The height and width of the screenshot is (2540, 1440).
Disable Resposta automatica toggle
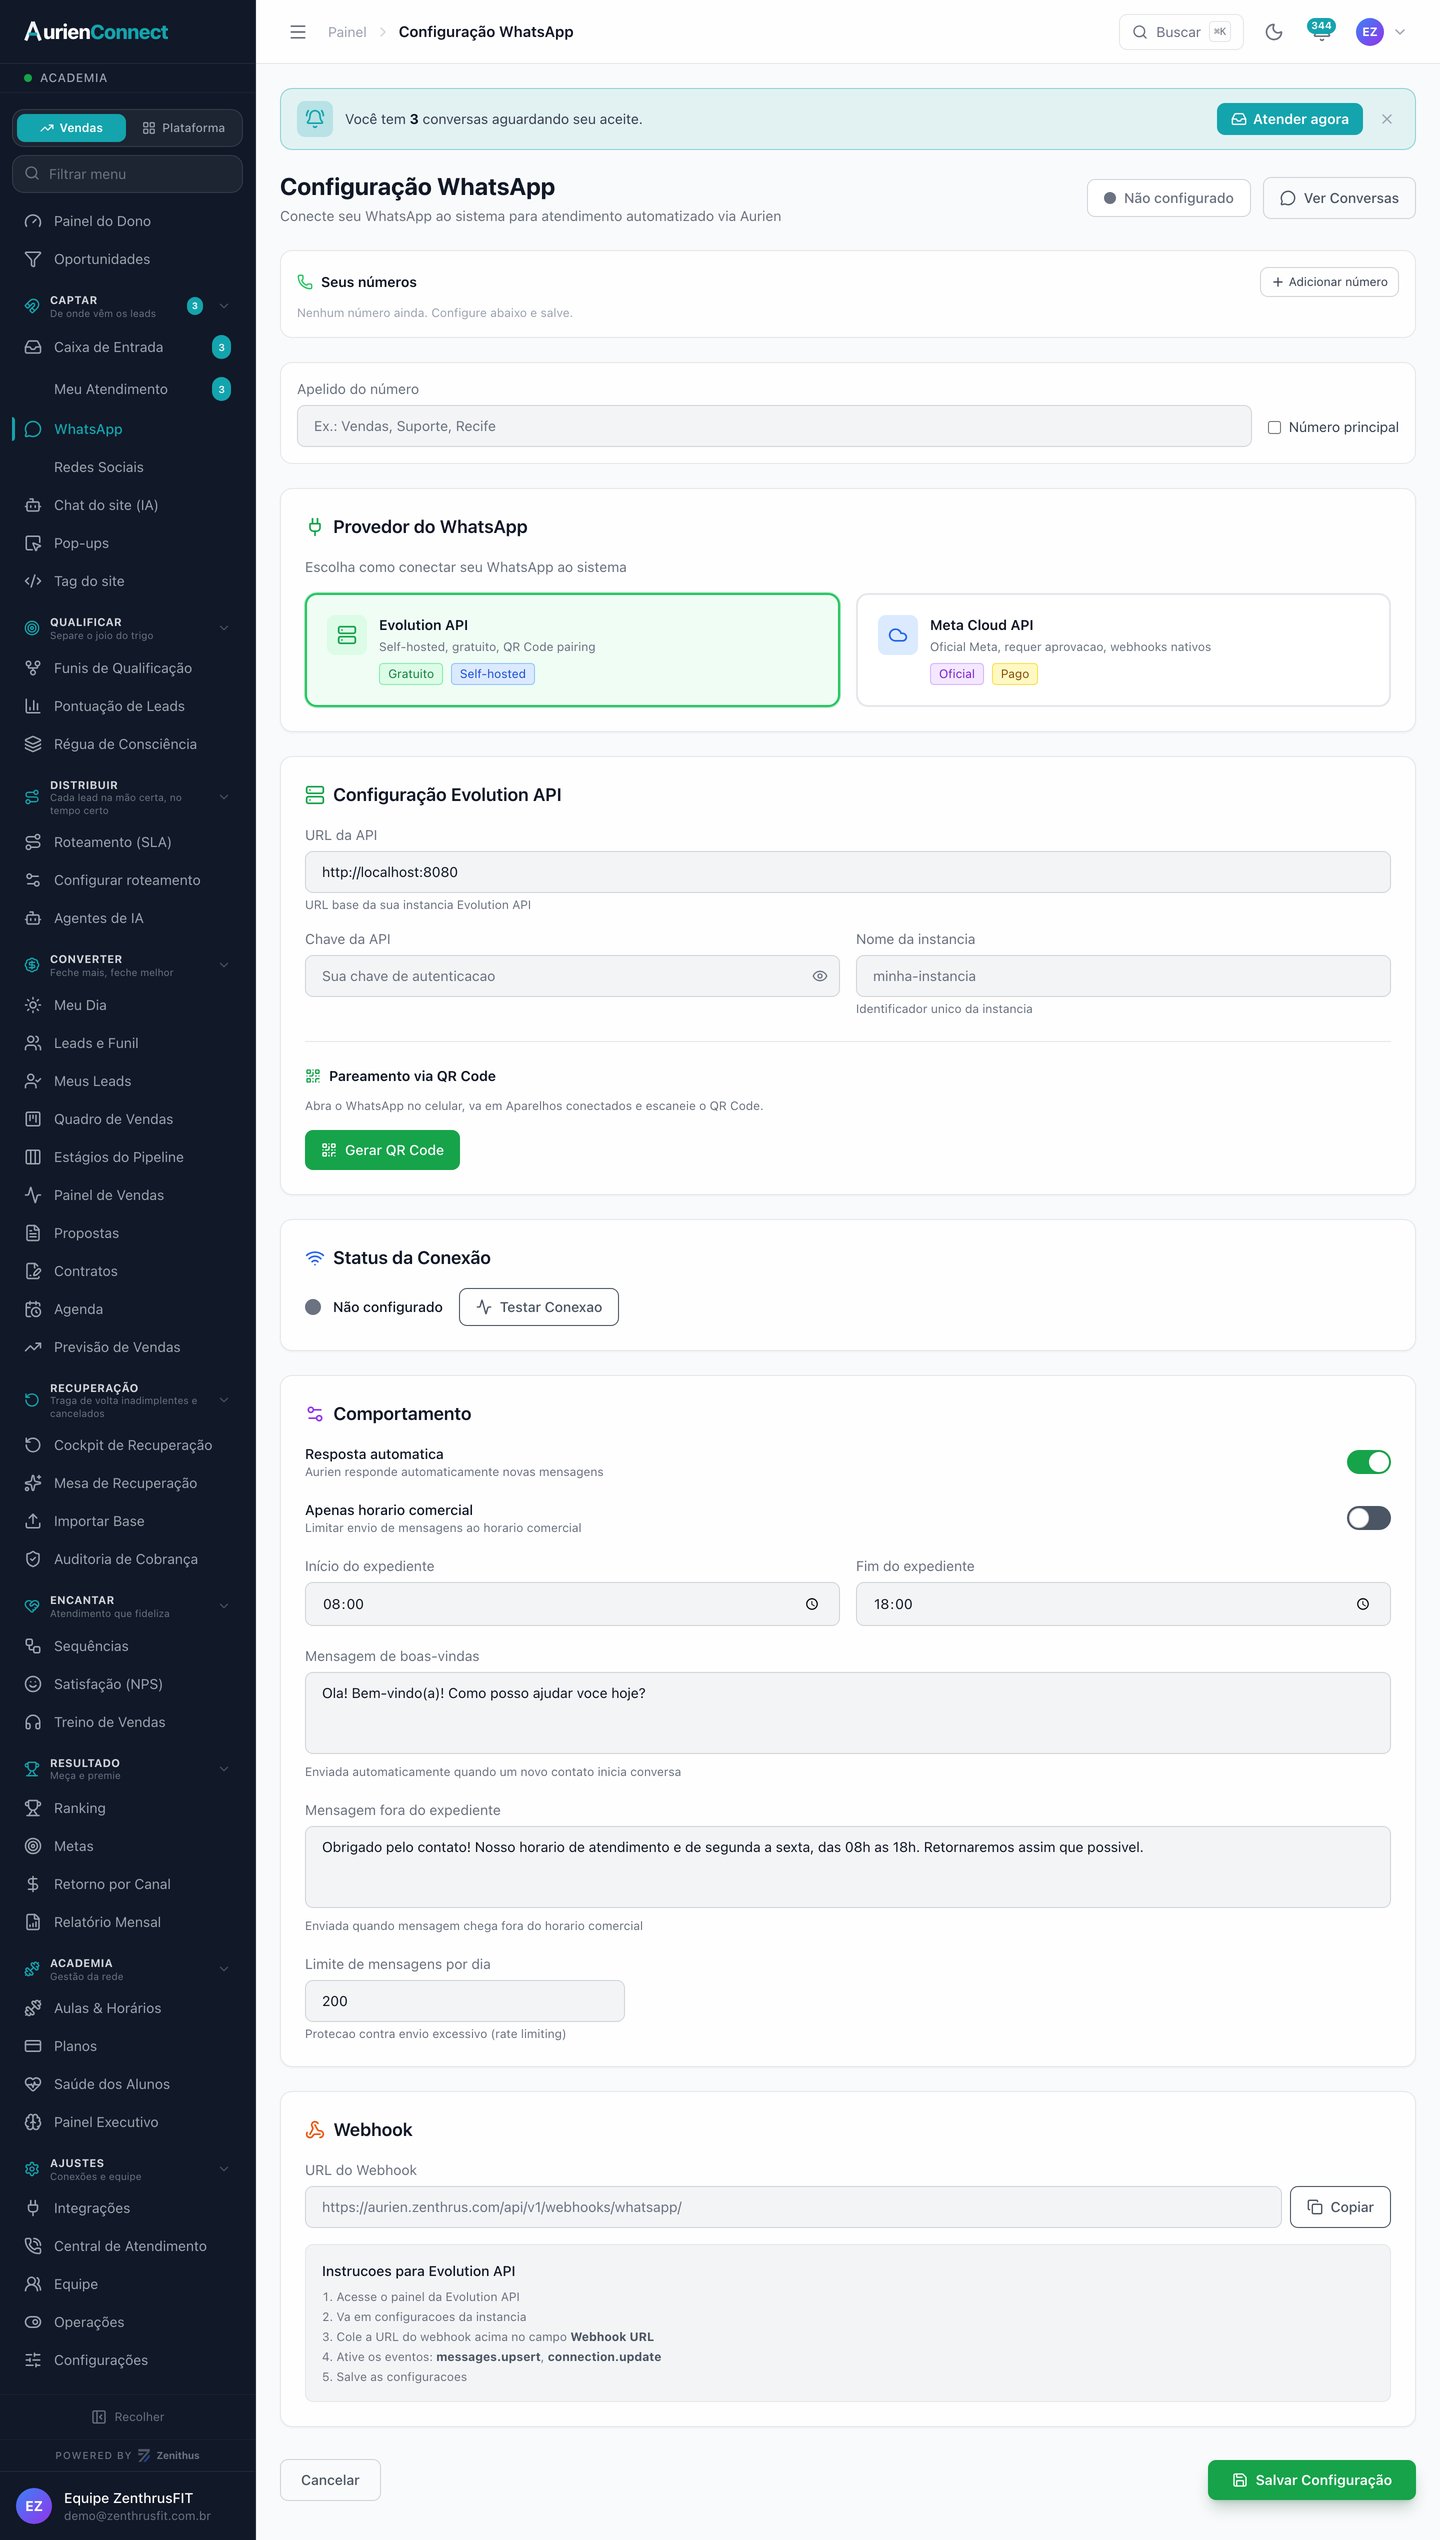pyautogui.click(x=1368, y=1462)
